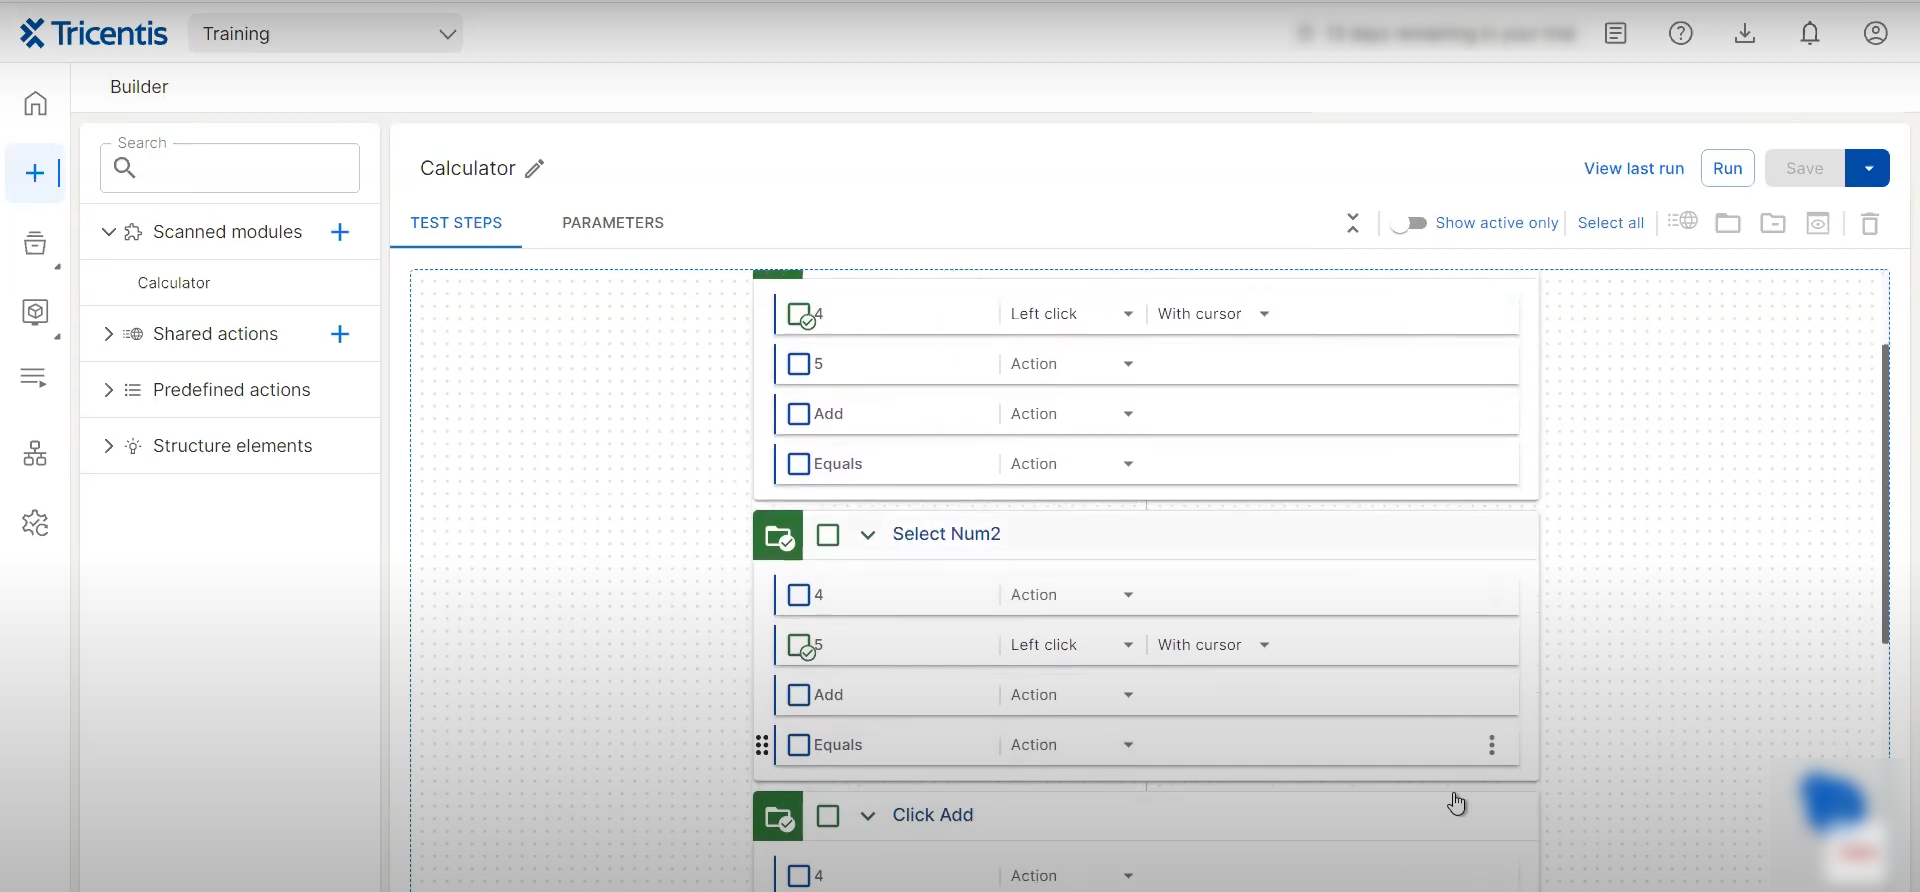Open With cursor dropdown in first block
This screenshot has width=1920, height=892.
tap(1213, 314)
